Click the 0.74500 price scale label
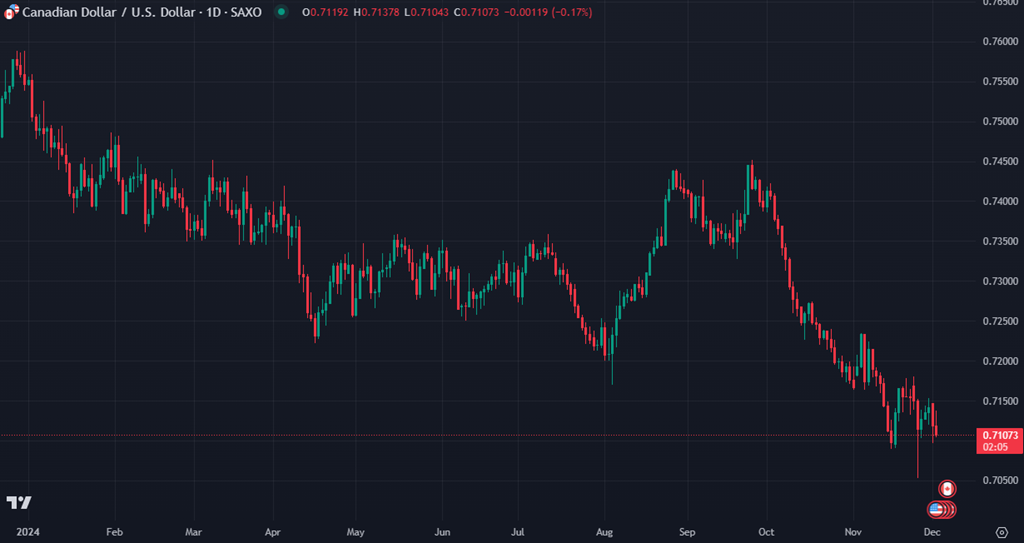This screenshot has width=1024, height=543. pyautogui.click(x=1000, y=161)
